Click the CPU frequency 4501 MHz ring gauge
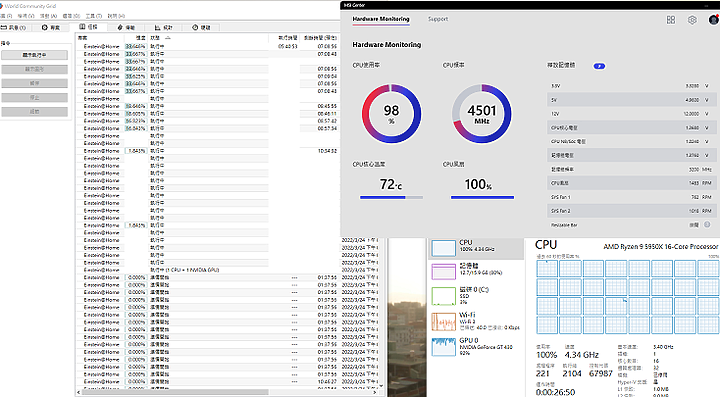The image size is (720, 397). click(482, 113)
